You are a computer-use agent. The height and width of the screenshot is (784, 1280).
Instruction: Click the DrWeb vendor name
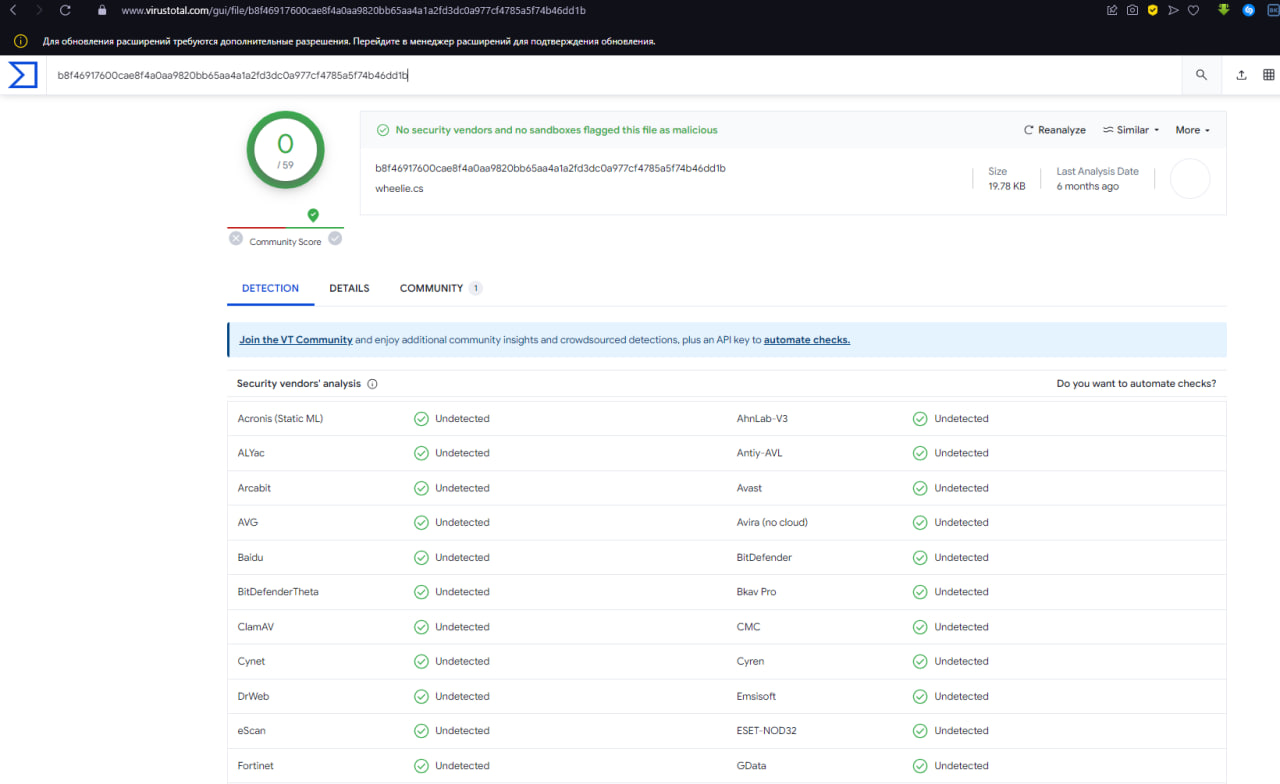[x=253, y=696]
